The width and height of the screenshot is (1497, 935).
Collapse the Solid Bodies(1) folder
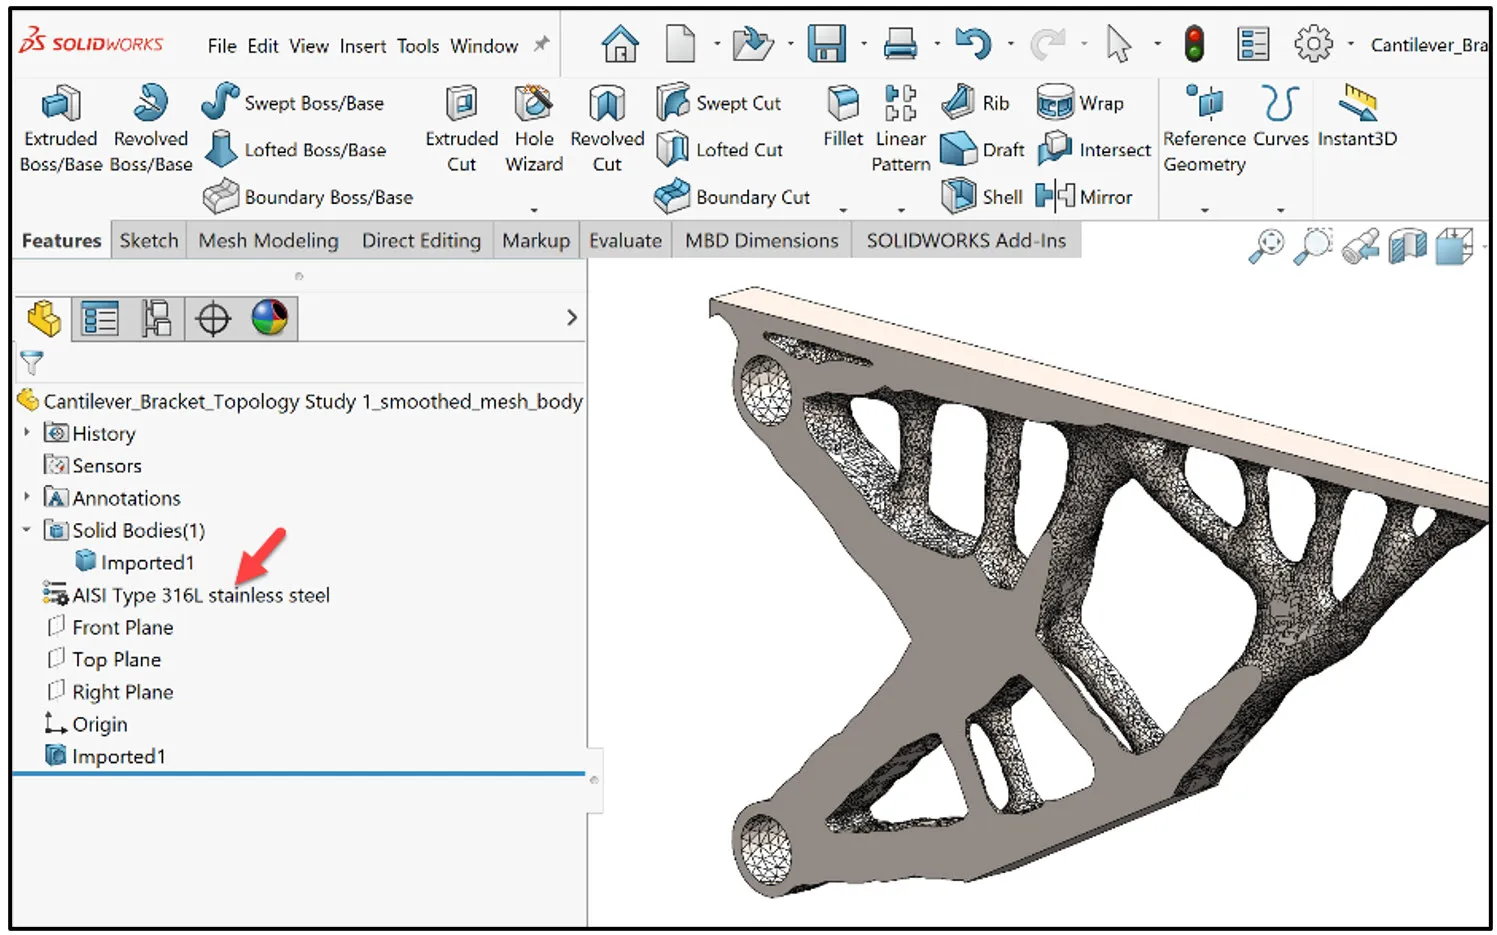pyautogui.click(x=27, y=530)
